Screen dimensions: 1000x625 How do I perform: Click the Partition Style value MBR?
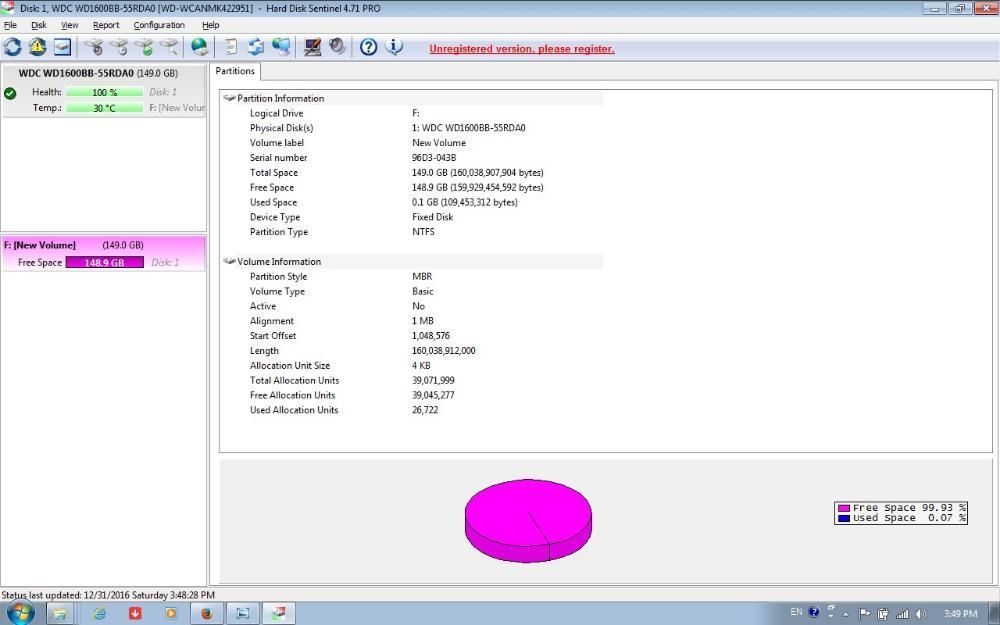tap(422, 276)
